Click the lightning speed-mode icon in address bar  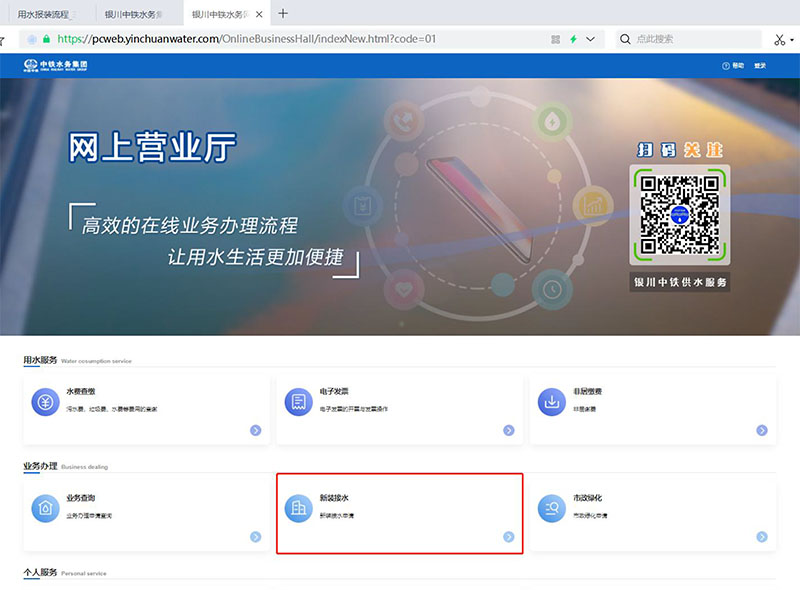[573, 39]
